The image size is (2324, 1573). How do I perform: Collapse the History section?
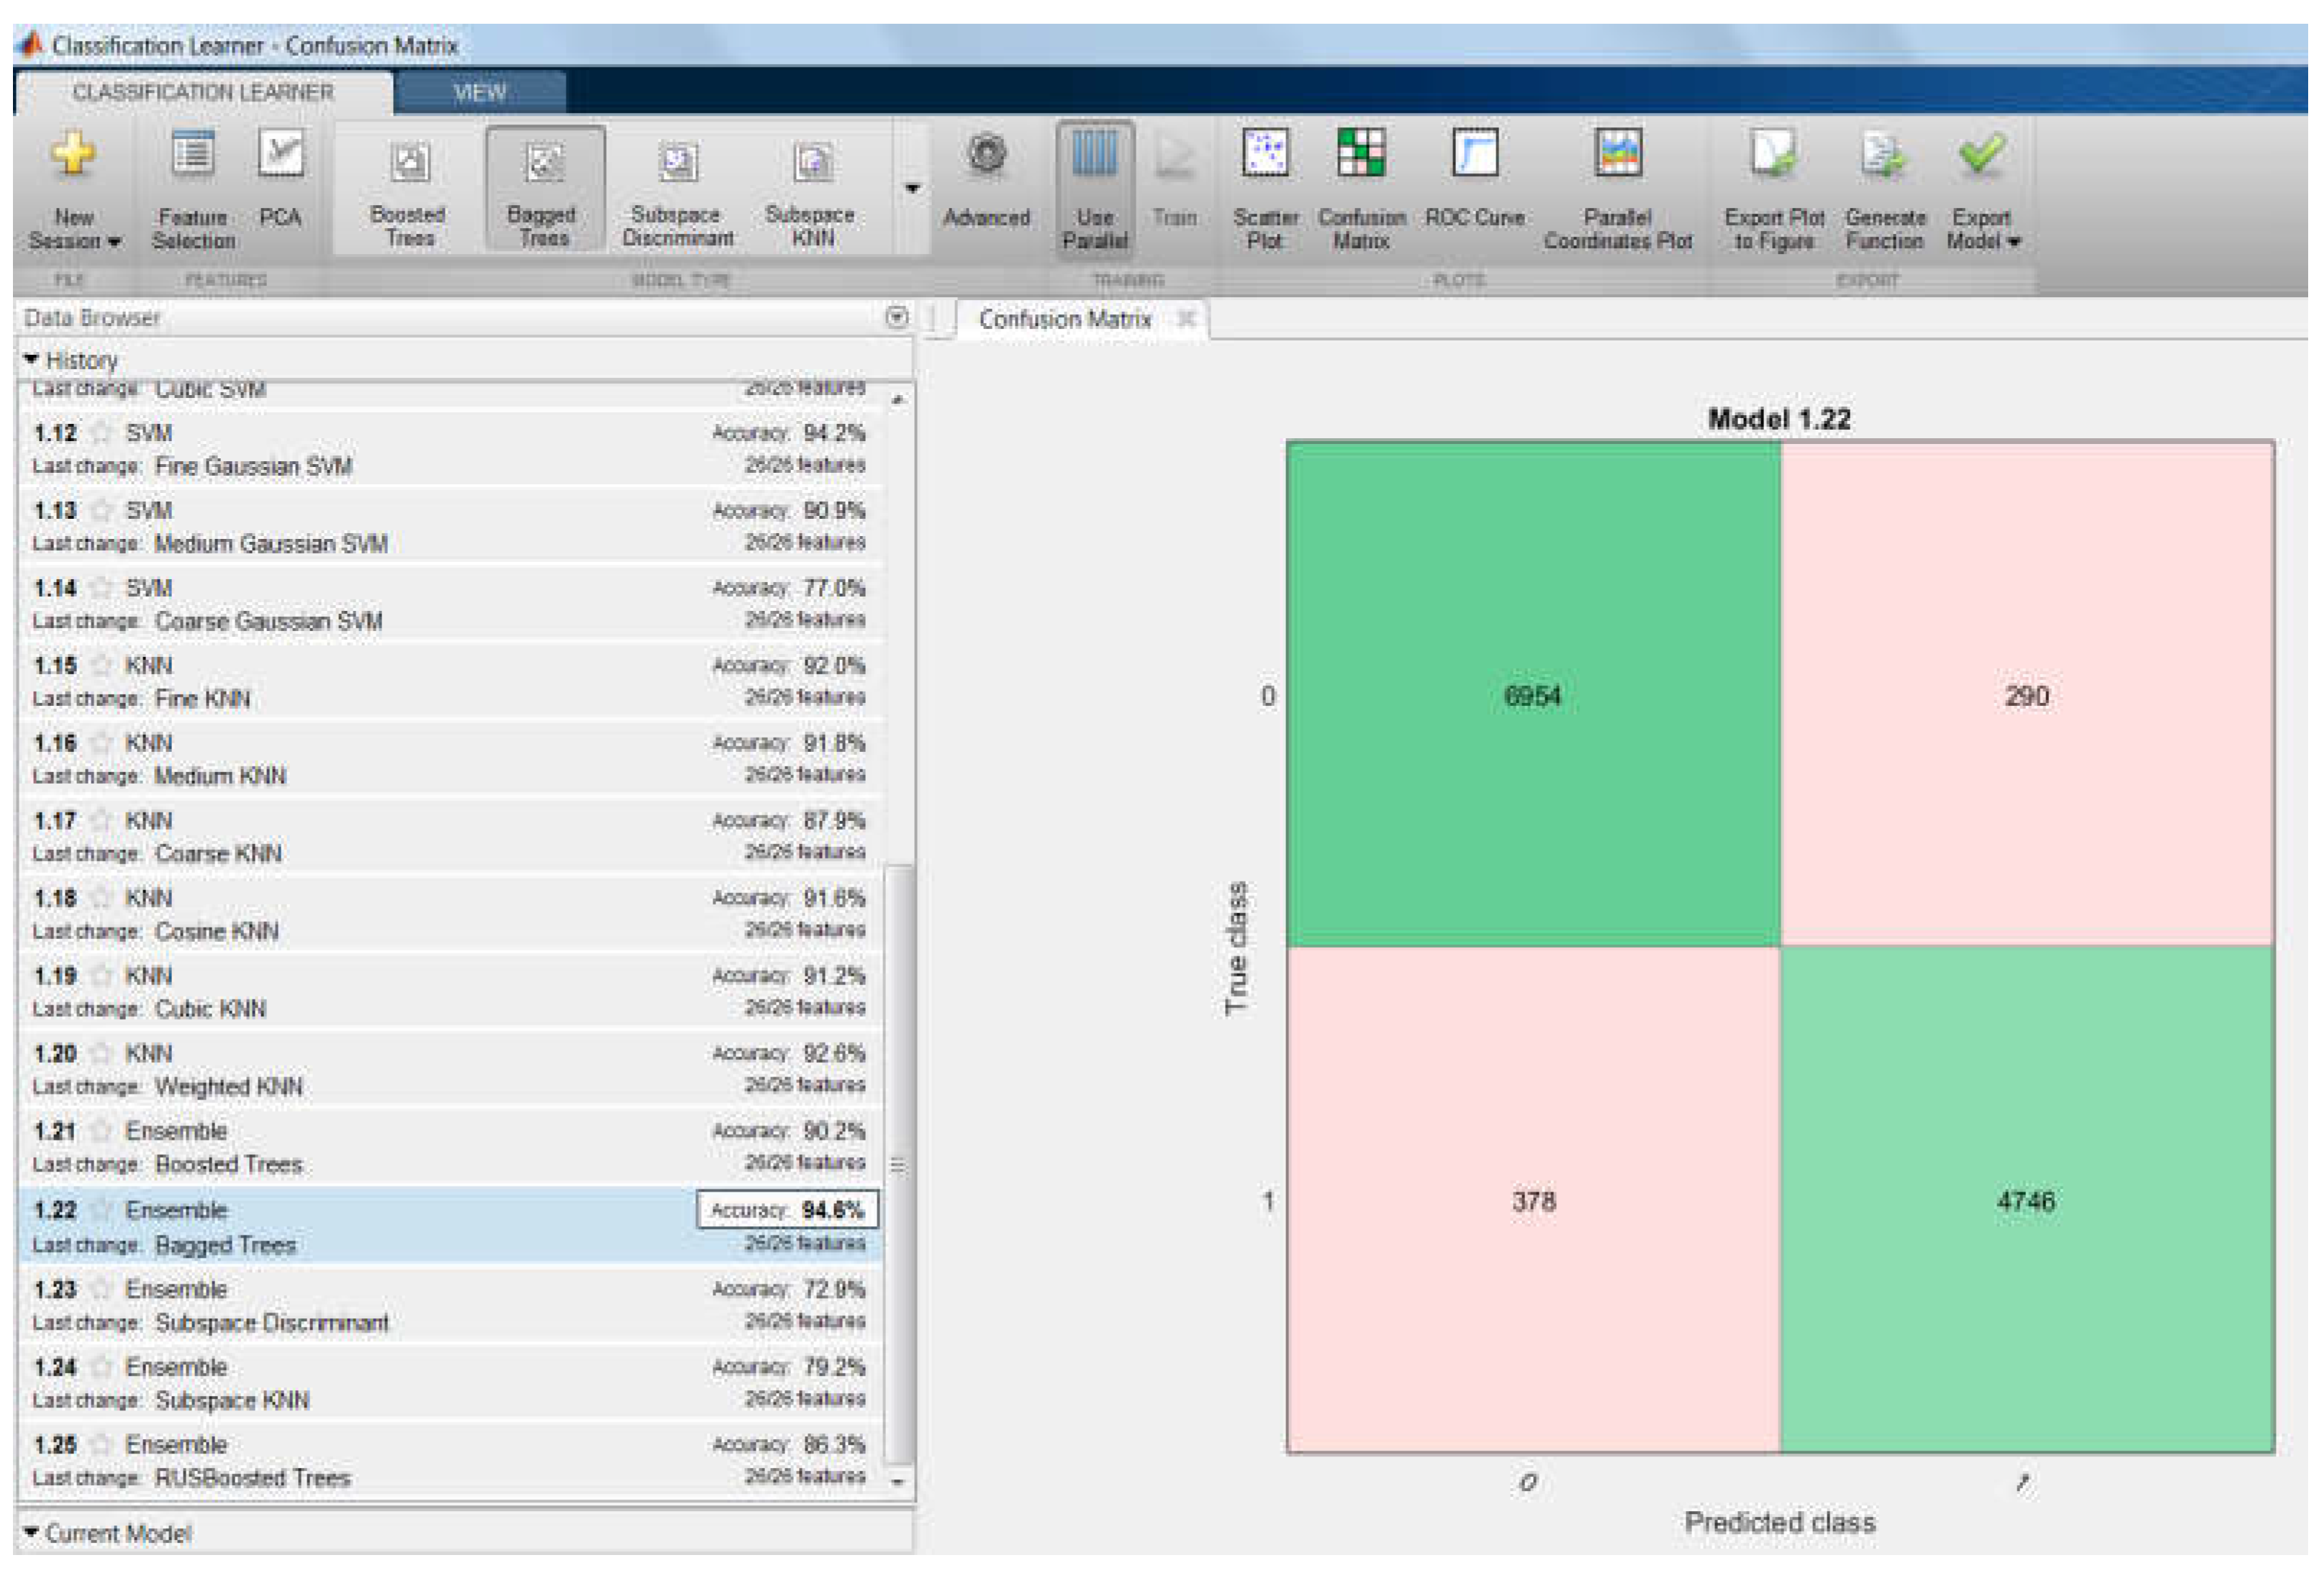32,359
